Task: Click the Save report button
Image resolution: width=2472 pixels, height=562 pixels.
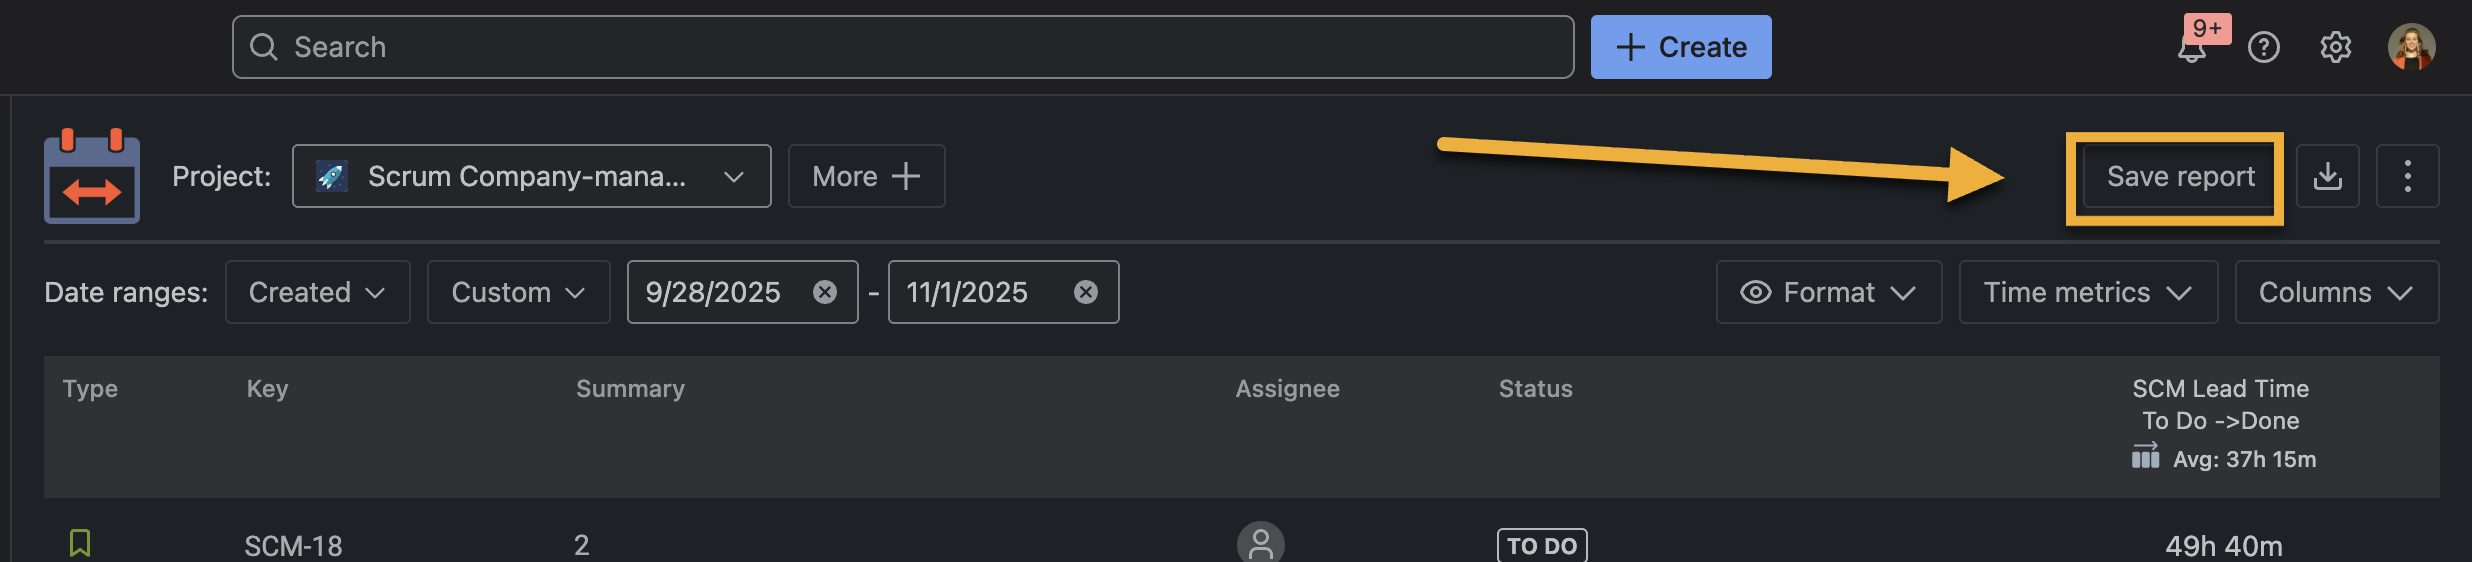Action: coord(2180,176)
